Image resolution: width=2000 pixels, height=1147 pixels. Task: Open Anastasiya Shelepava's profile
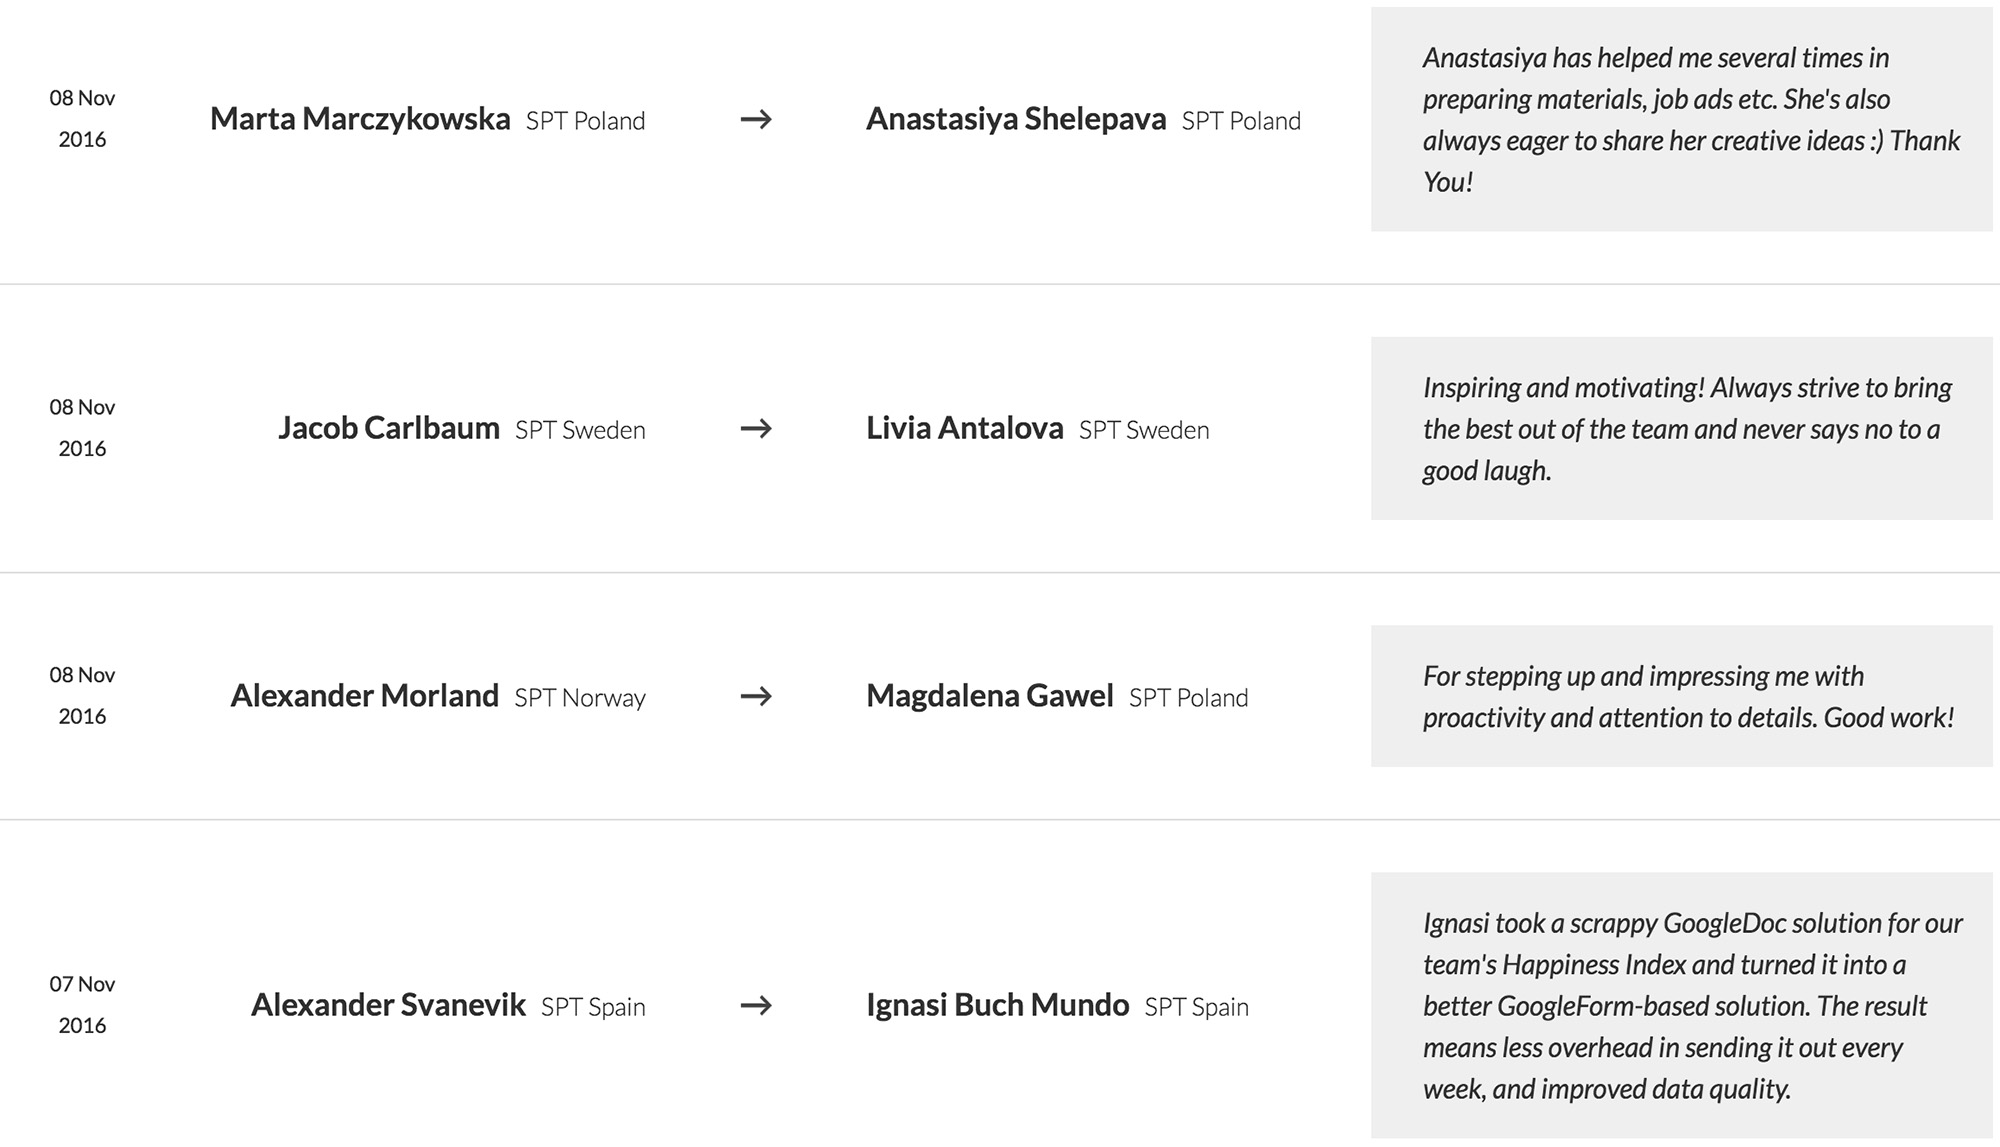[1016, 119]
